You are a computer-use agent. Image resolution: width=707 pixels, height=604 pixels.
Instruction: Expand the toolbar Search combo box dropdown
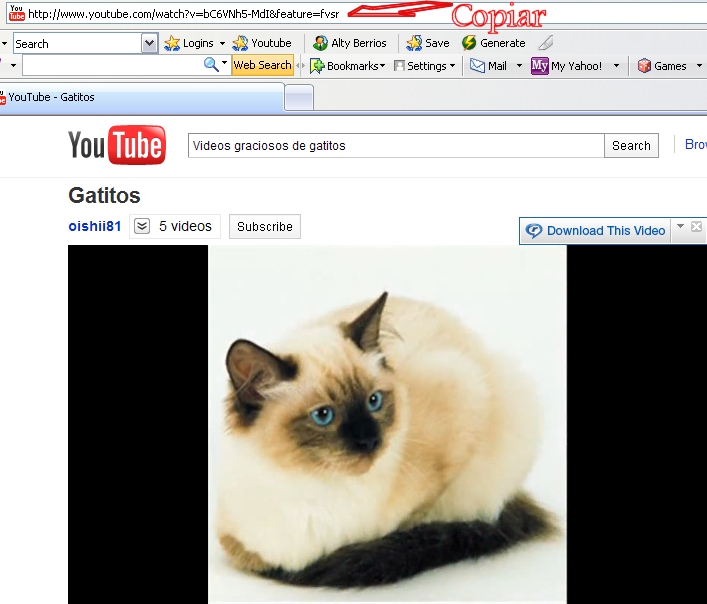[149, 44]
